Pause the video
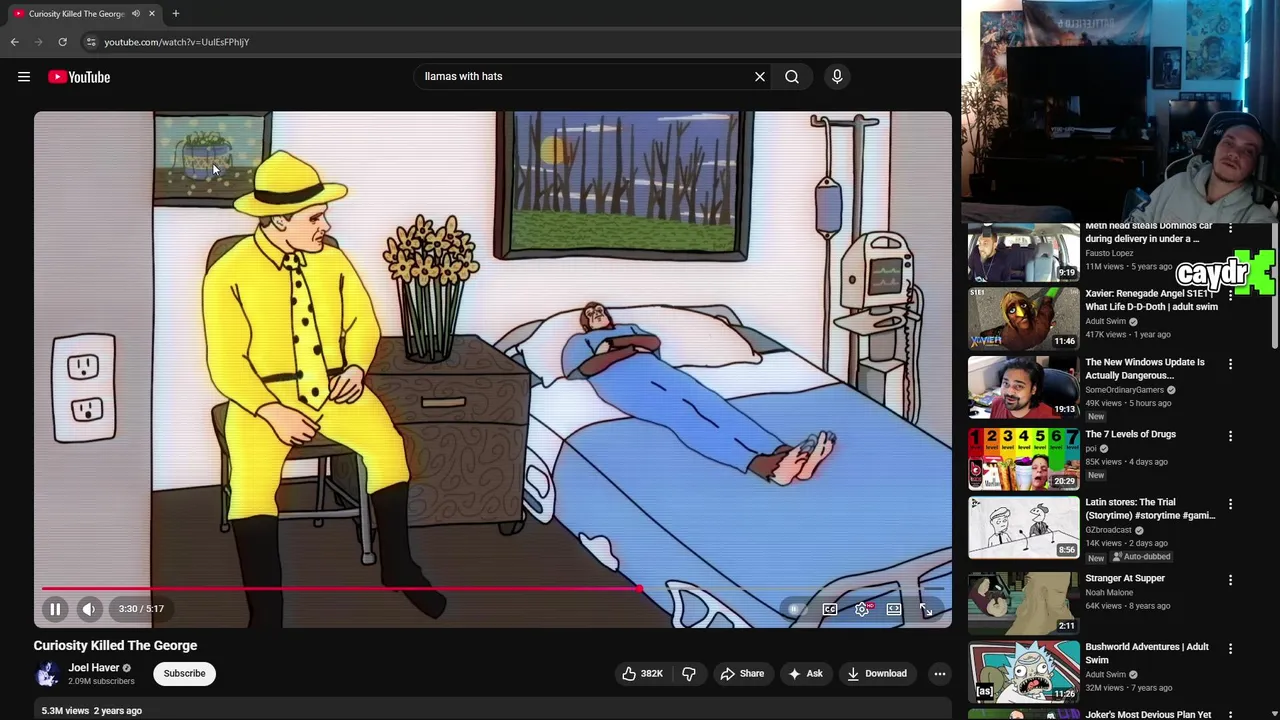The height and width of the screenshot is (720, 1280). click(55, 609)
